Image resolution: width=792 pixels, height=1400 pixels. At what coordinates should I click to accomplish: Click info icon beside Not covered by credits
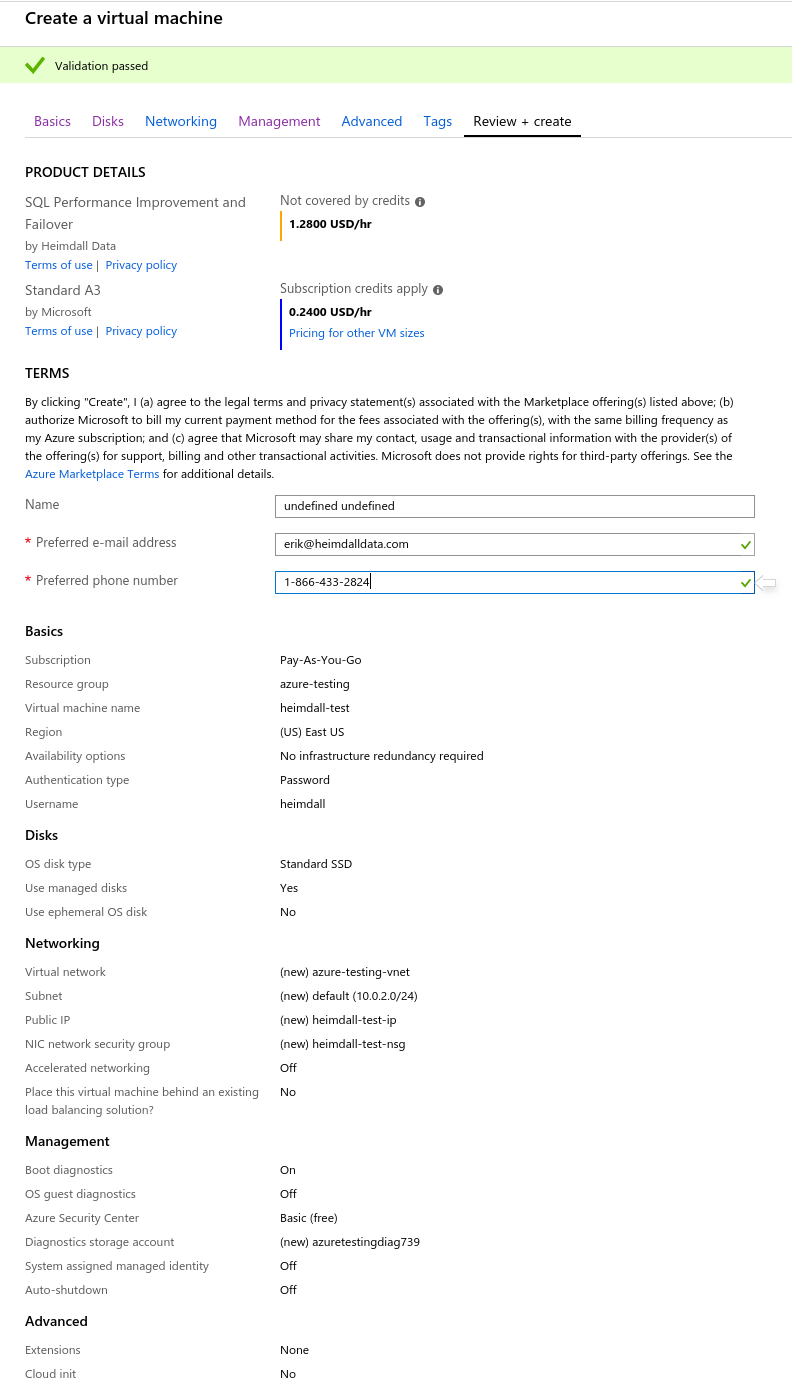(x=420, y=202)
